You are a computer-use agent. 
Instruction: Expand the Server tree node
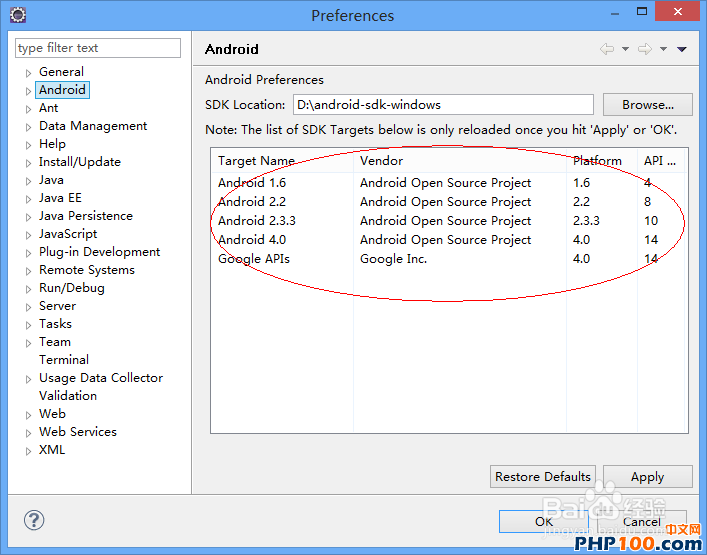(28, 307)
